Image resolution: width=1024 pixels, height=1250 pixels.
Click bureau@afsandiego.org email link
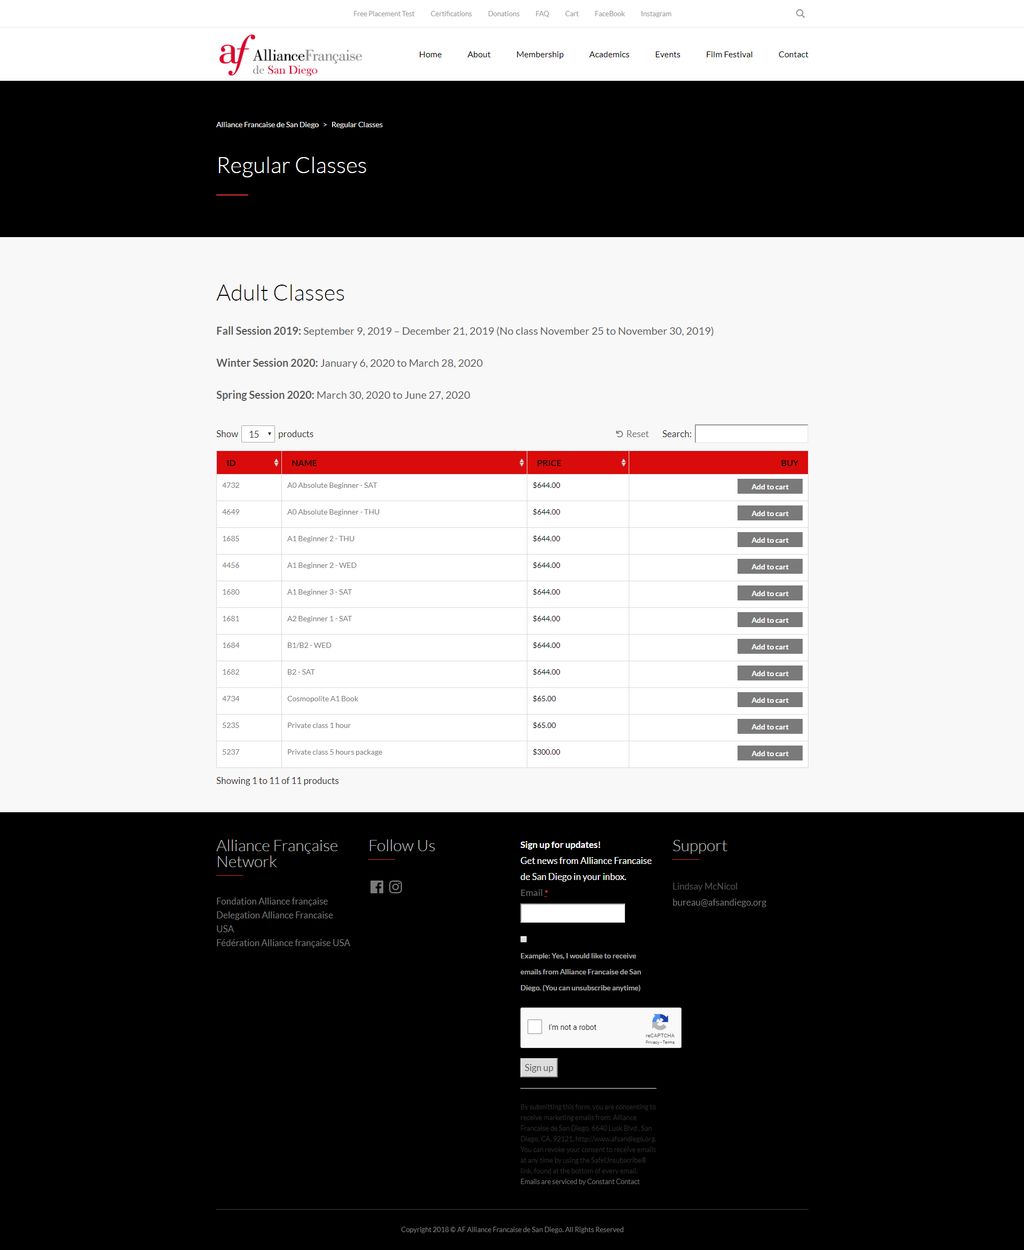[719, 903]
